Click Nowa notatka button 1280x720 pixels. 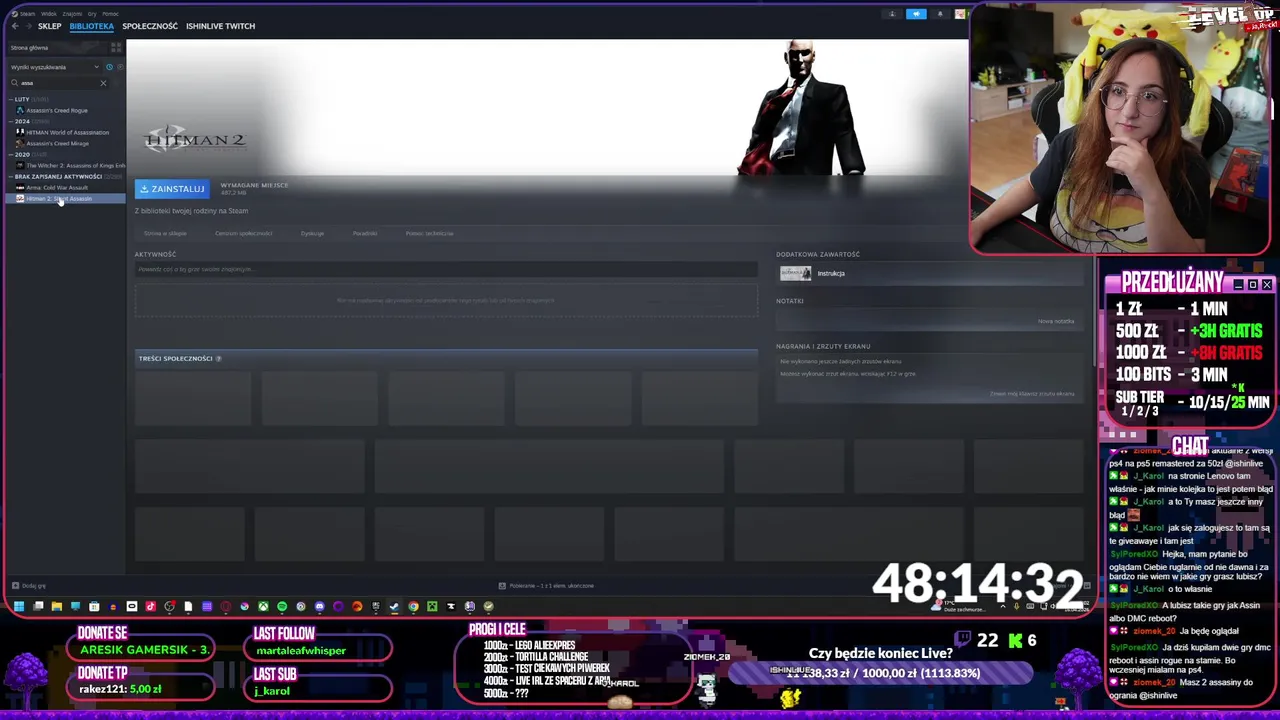click(1056, 321)
